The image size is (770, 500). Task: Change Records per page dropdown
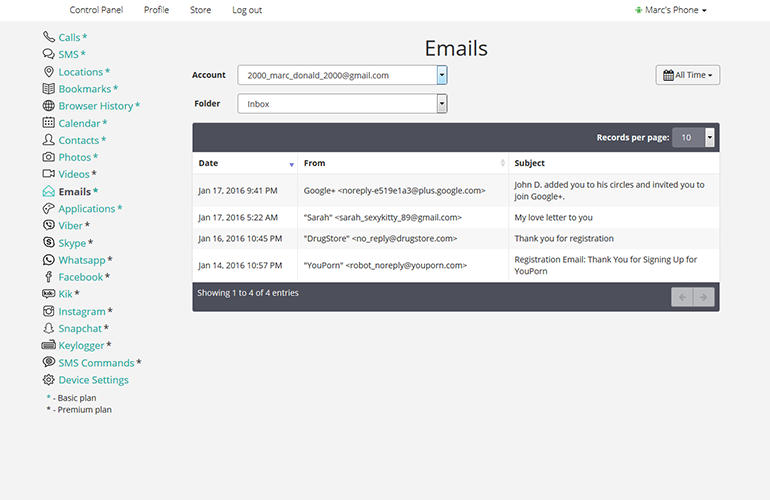[693, 138]
